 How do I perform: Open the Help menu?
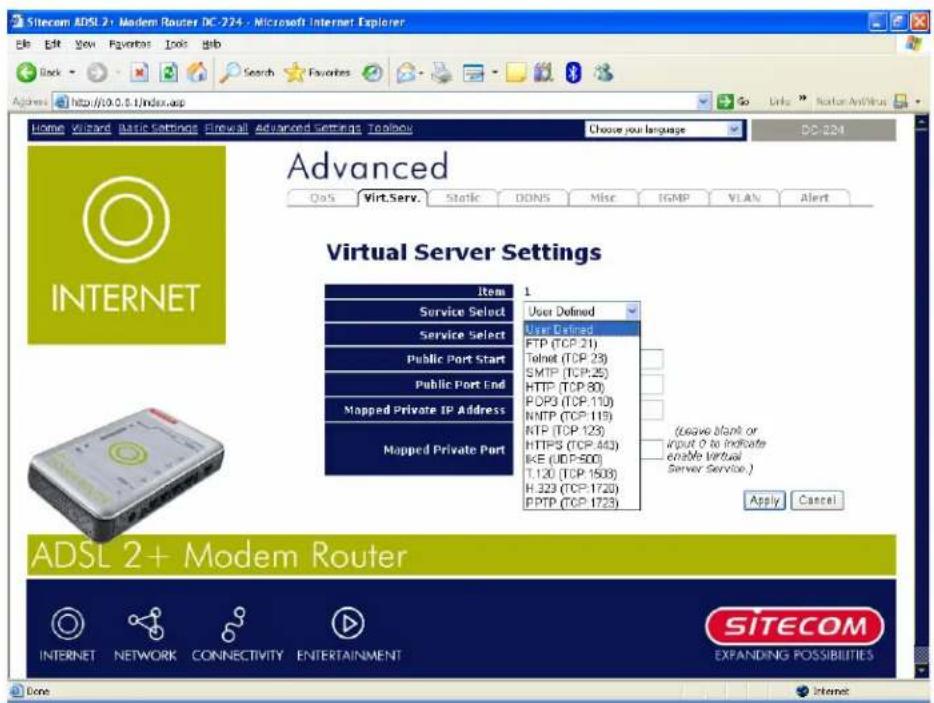(x=211, y=44)
